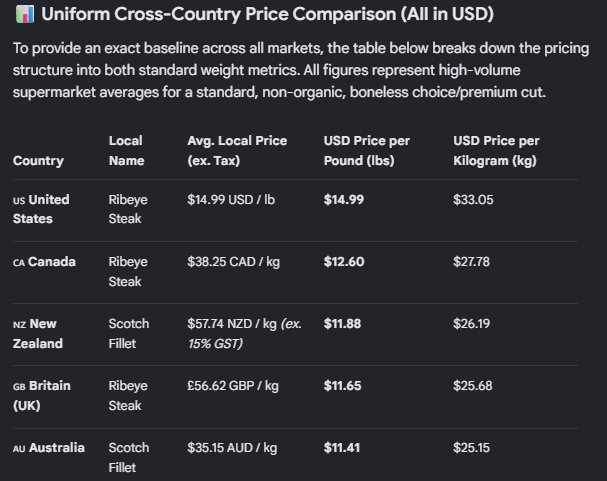The width and height of the screenshot is (607, 481).
Task: Click the bar chart emoji icon in heading
Action: (x=25, y=14)
